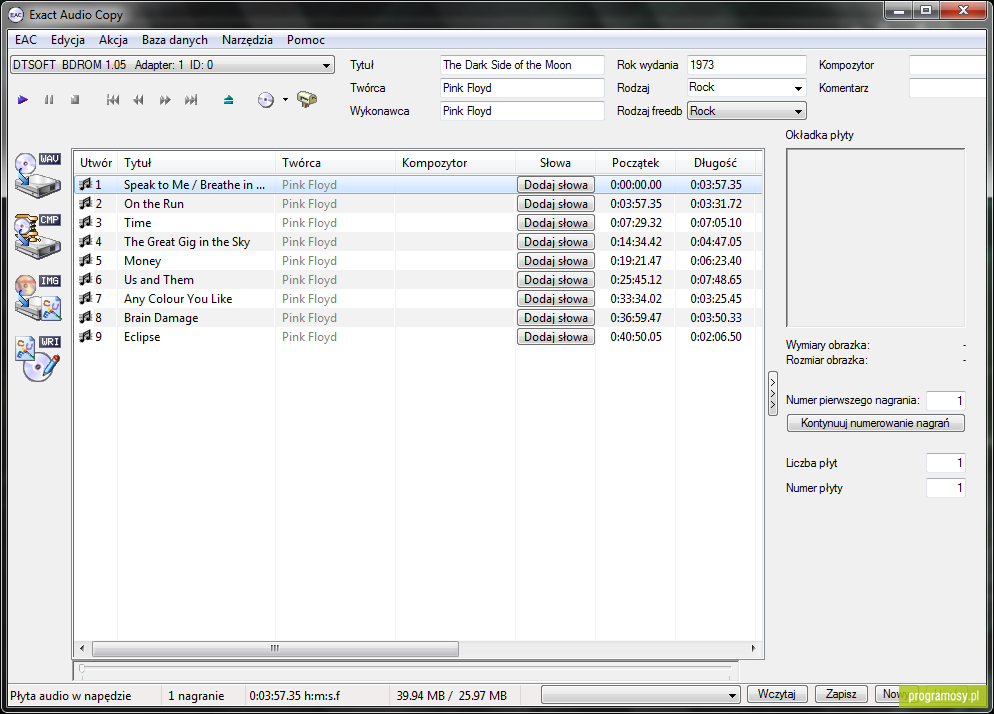Click Dodaj słowa for On the Run

[556, 204]
